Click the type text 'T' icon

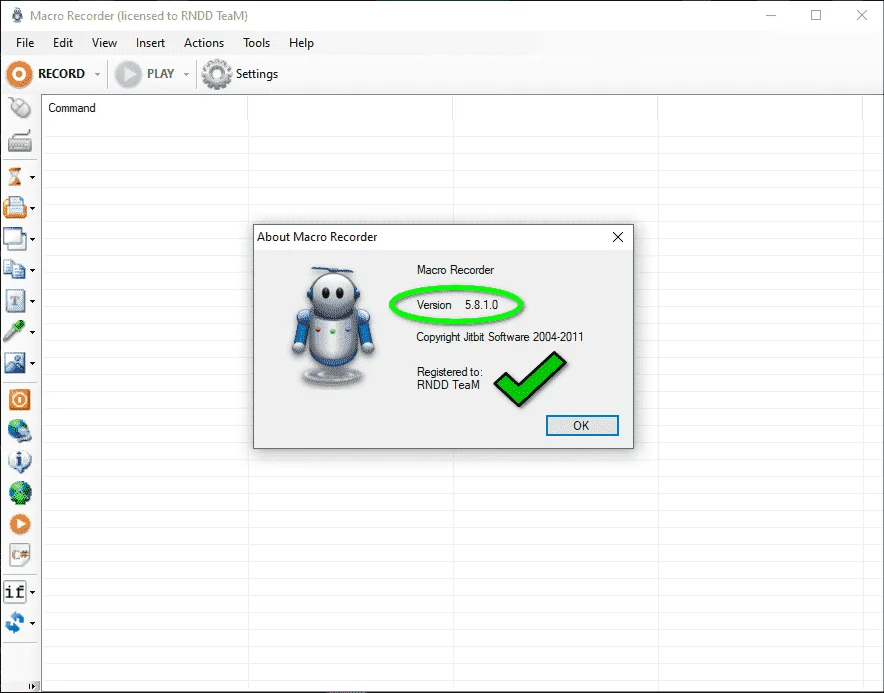tap(15, 301)
